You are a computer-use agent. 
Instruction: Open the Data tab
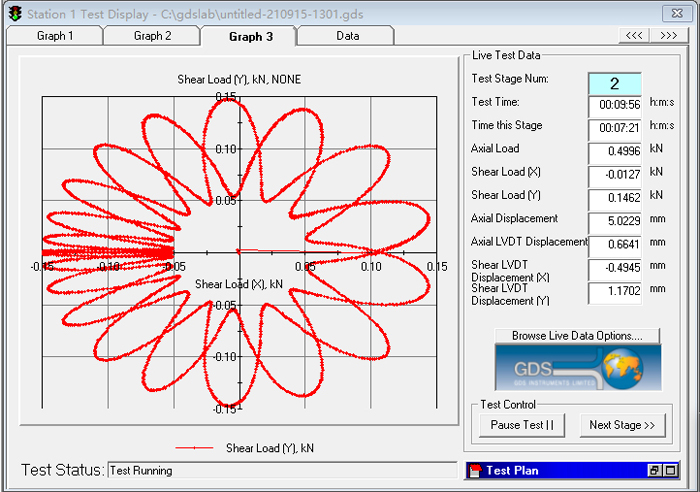[x=347, y=36]
